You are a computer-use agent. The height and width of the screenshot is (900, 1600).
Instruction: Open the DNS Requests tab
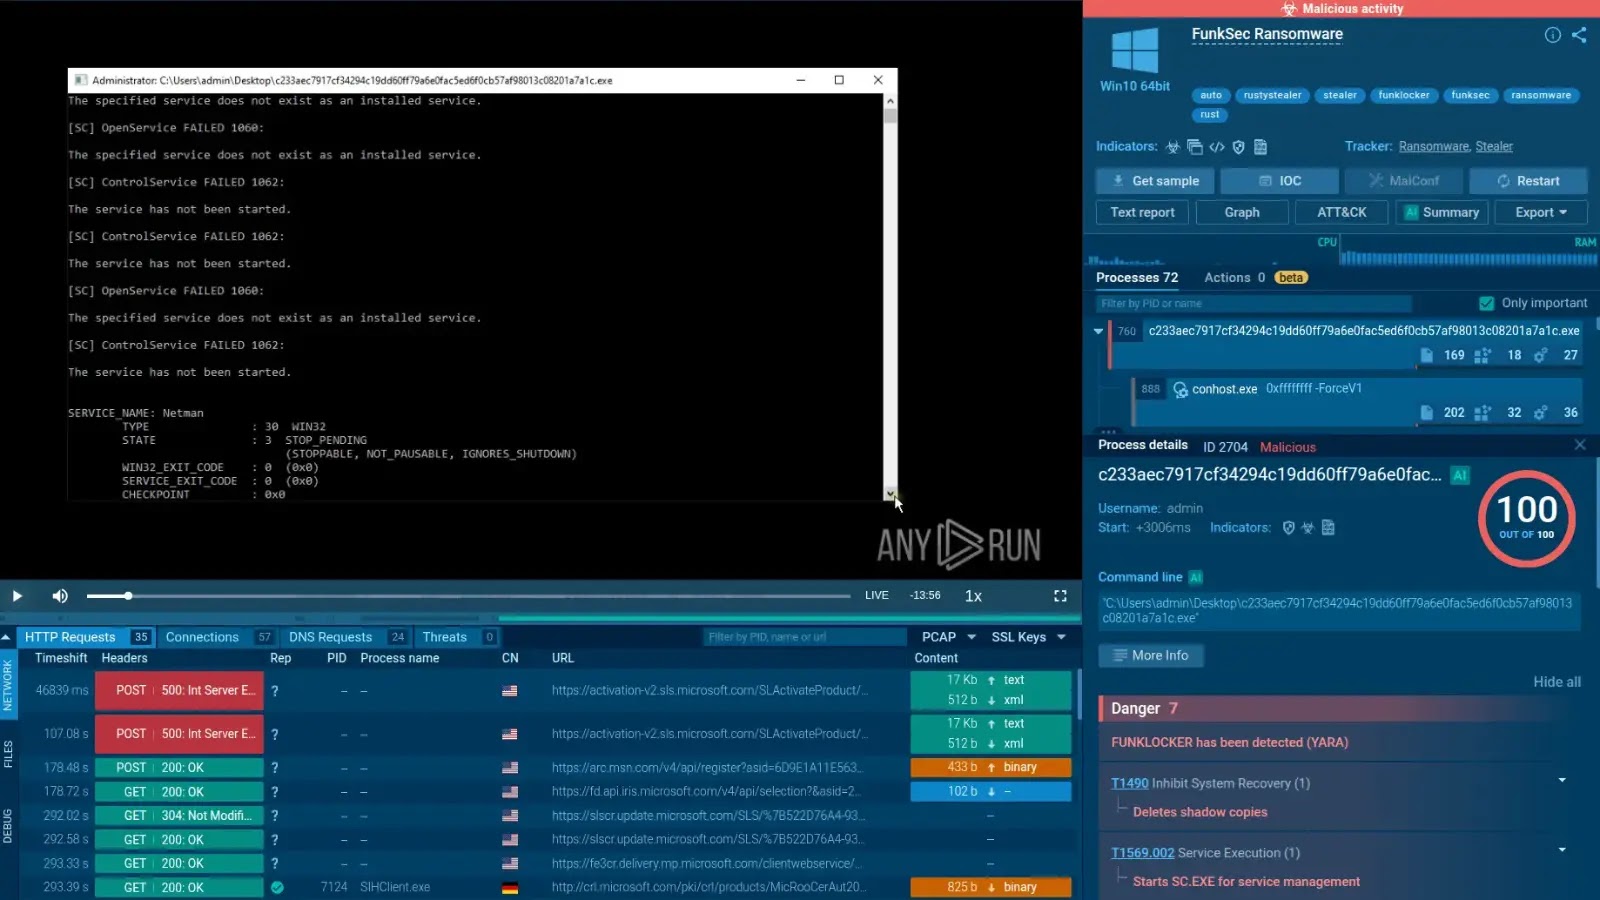point(330,636)
